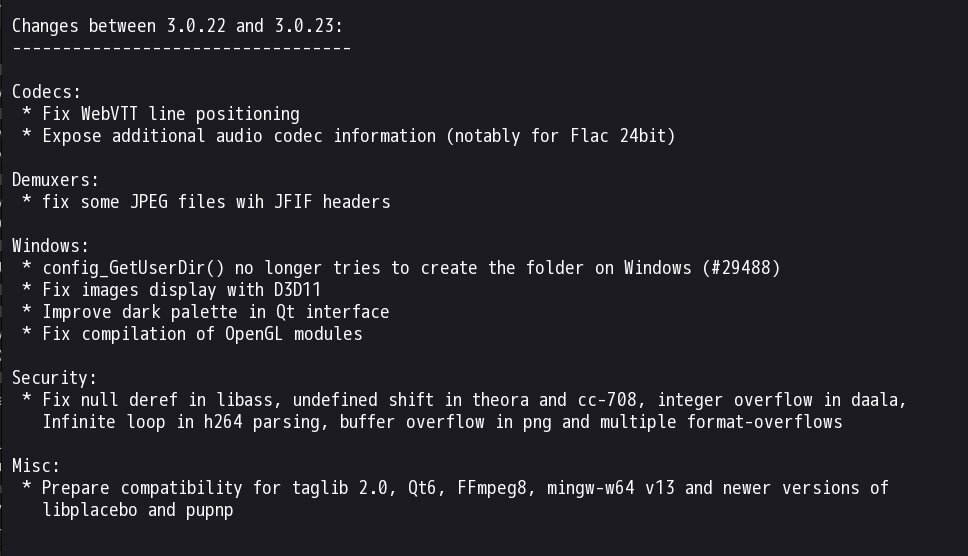Click the "Codecs:" section header

pos(46,92)
